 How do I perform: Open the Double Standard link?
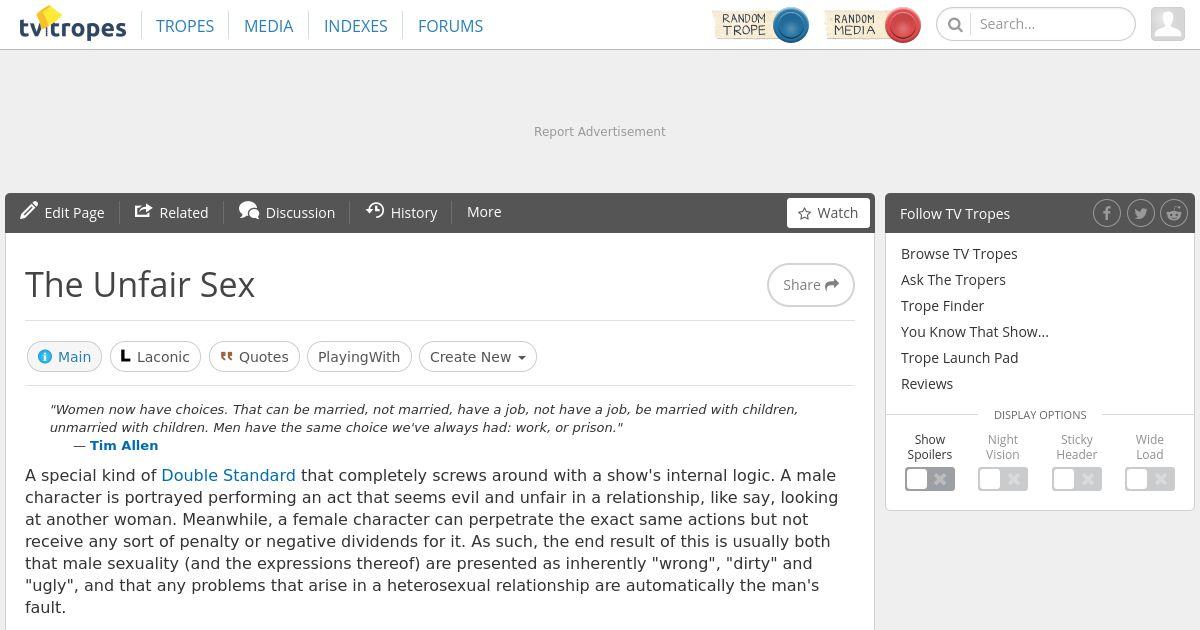click(x=228, y=475)
